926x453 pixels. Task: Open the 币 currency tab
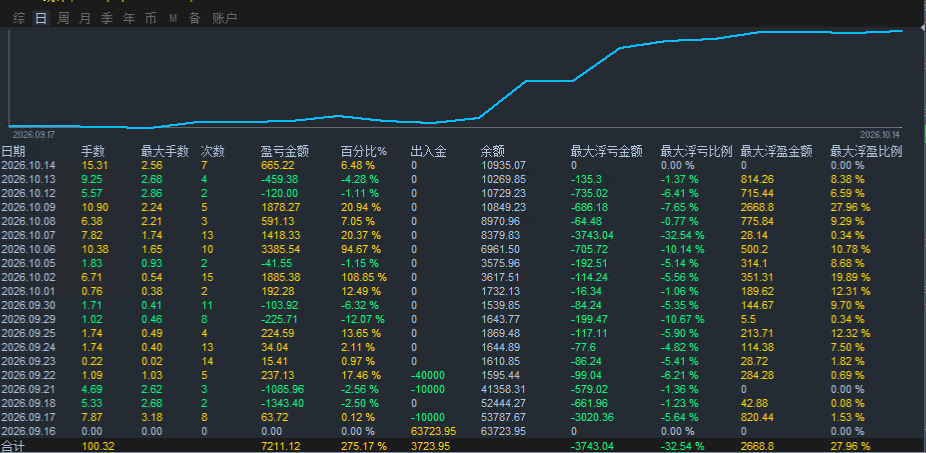(x=151, y=18)
